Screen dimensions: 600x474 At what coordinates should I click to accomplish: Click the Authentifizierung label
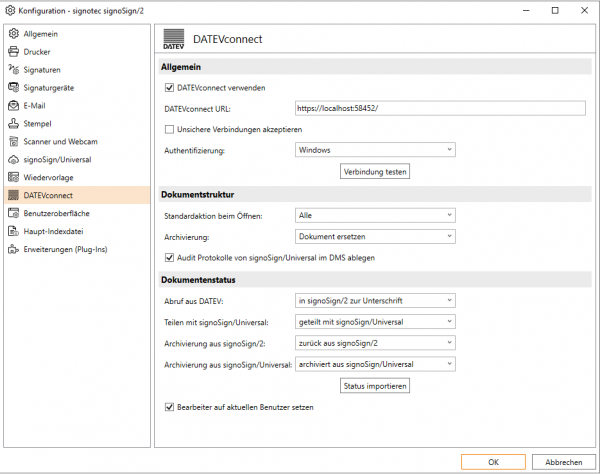pos(194,151)
